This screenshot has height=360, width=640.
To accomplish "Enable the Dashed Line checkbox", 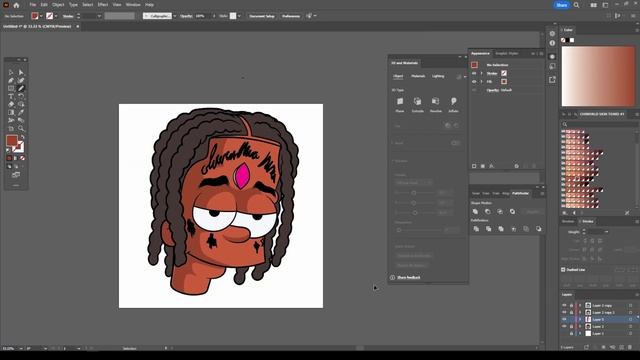I will click(x=563, y=270).
